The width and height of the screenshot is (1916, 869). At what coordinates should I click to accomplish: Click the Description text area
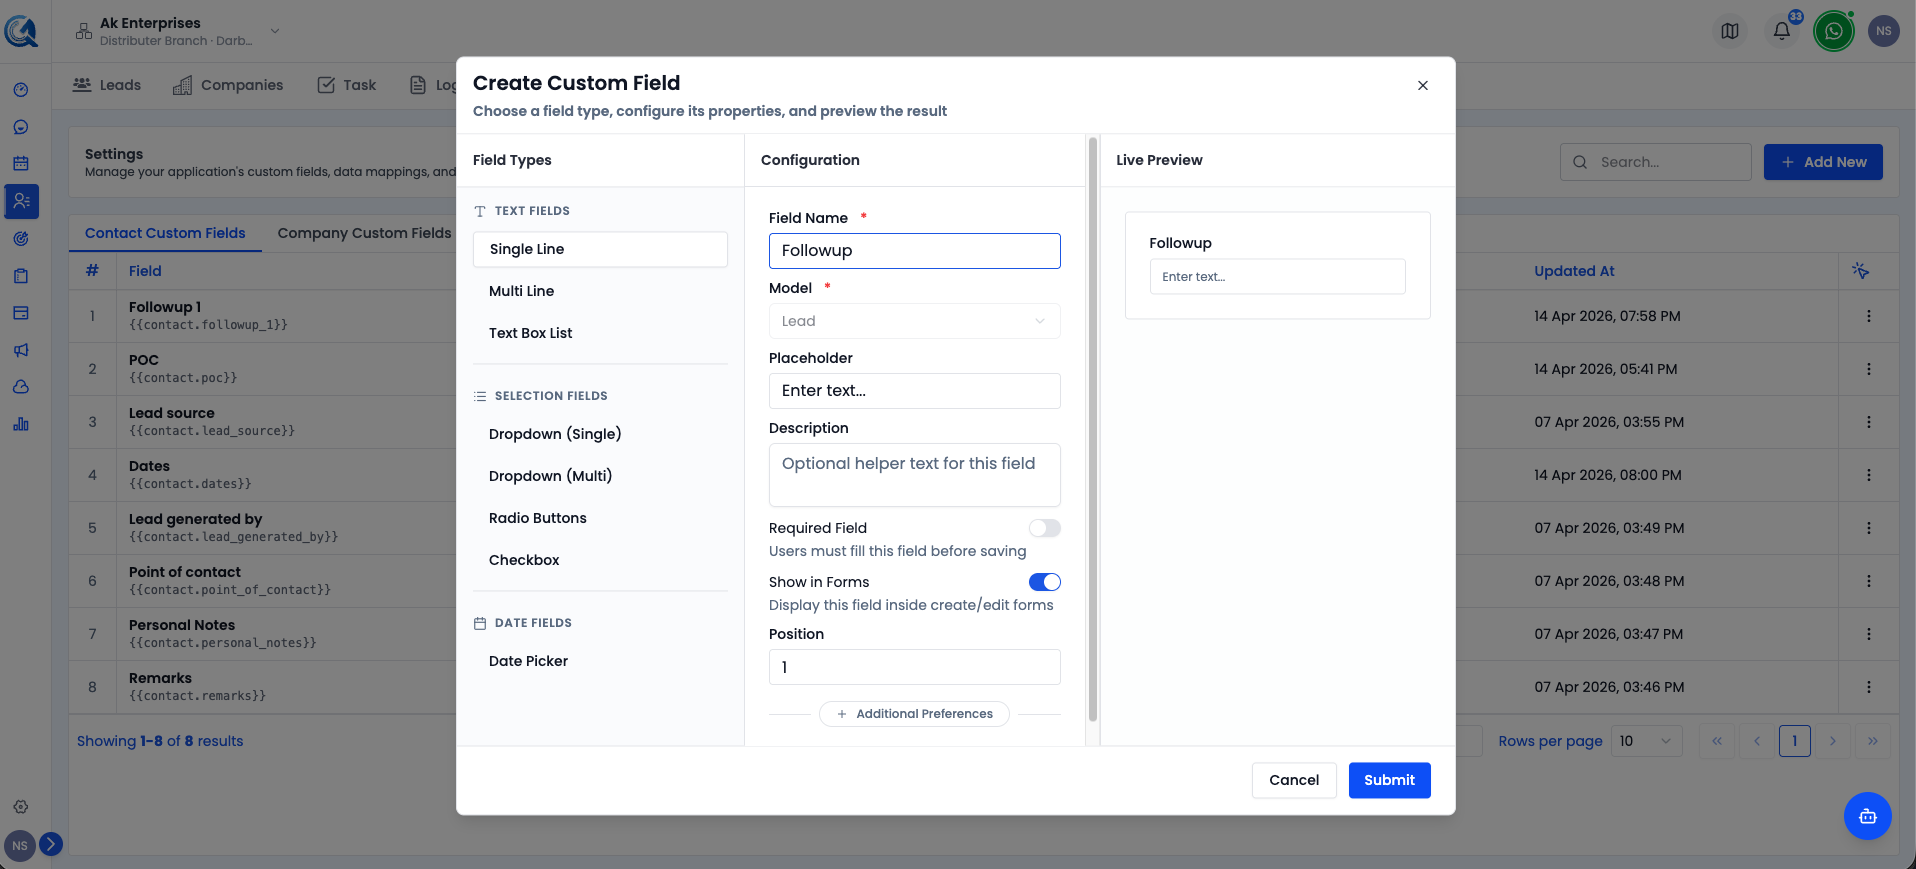(x=914, y=475)
